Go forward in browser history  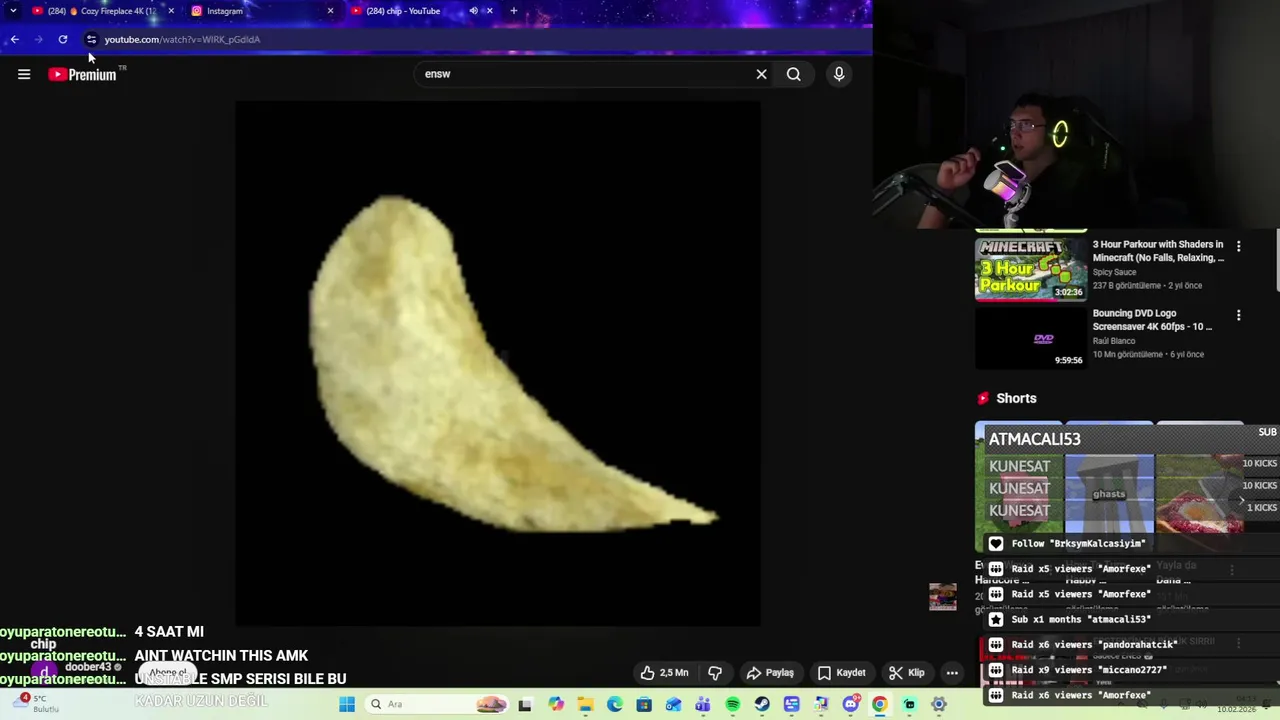(38, 39)
